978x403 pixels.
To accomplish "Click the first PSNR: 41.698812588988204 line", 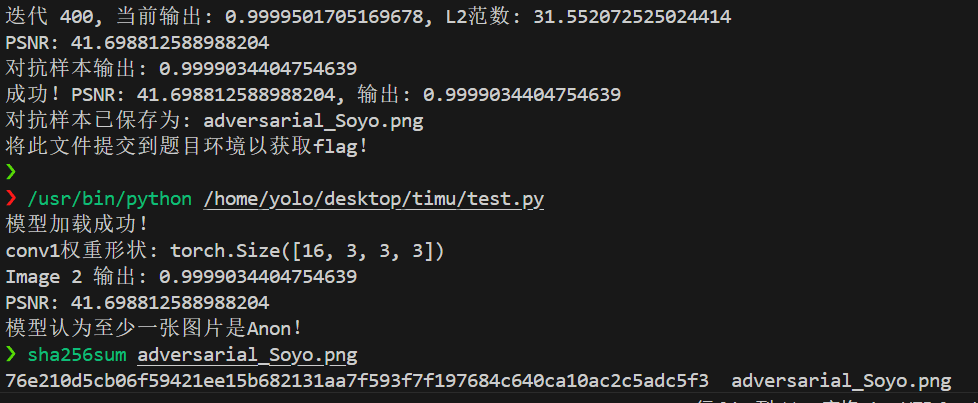I will pyautogui.click(x=137, y=43).
